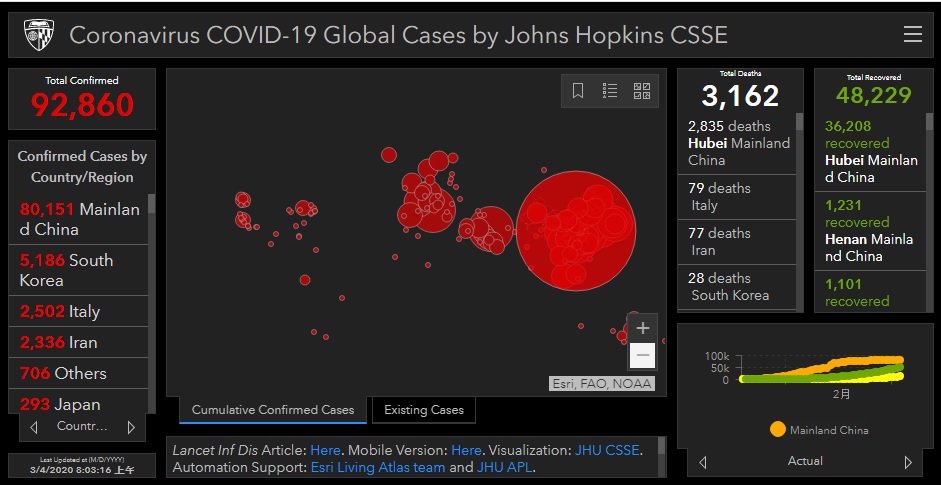Viewport: 941px width, 485px height.
Task: Open the Lancet Inf Dis article Here link
Action: coord(325,450)
